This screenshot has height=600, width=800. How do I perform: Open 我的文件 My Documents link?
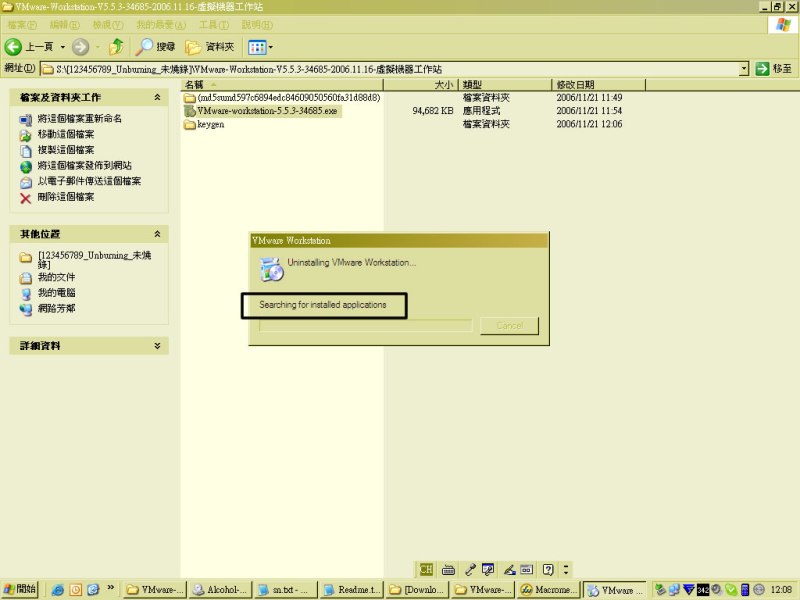pyautogui.click(x=56, y=277)
